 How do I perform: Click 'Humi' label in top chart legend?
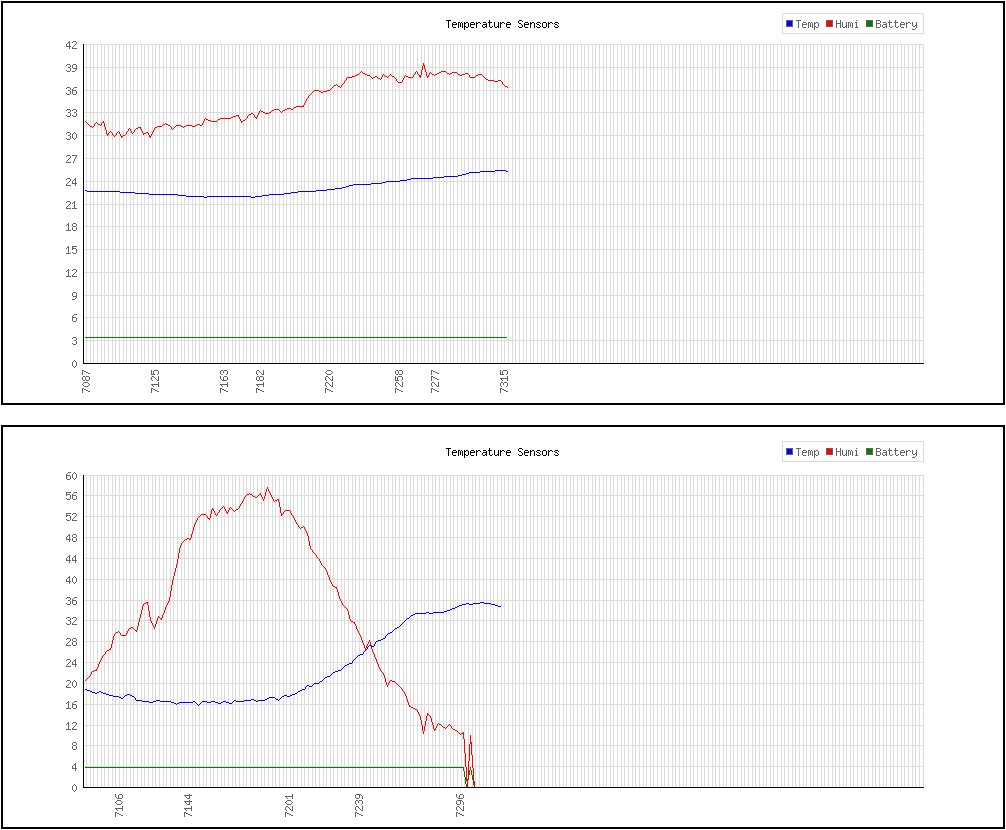pos(847,24)
